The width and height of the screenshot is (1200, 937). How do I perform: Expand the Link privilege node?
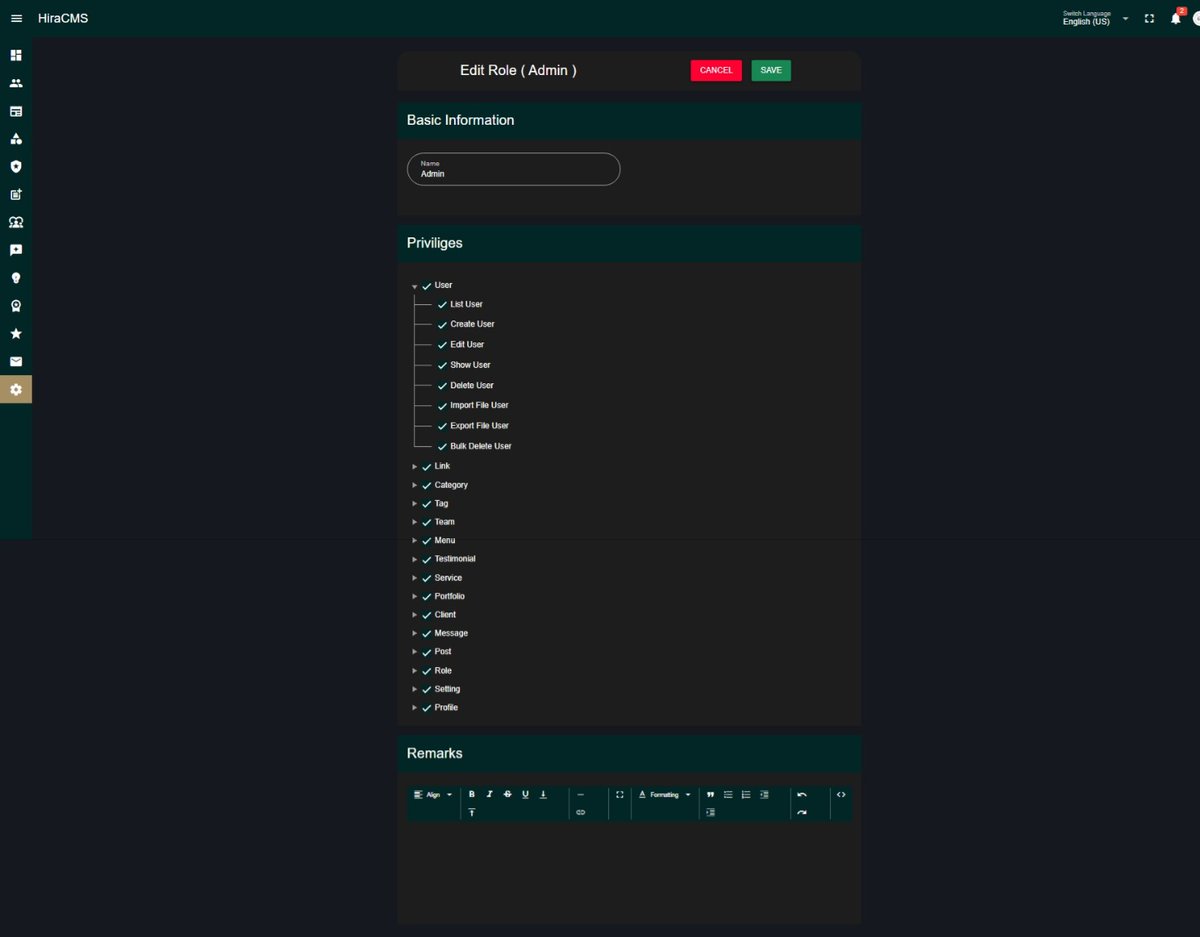pyautogui.click(x=415, y=467)
